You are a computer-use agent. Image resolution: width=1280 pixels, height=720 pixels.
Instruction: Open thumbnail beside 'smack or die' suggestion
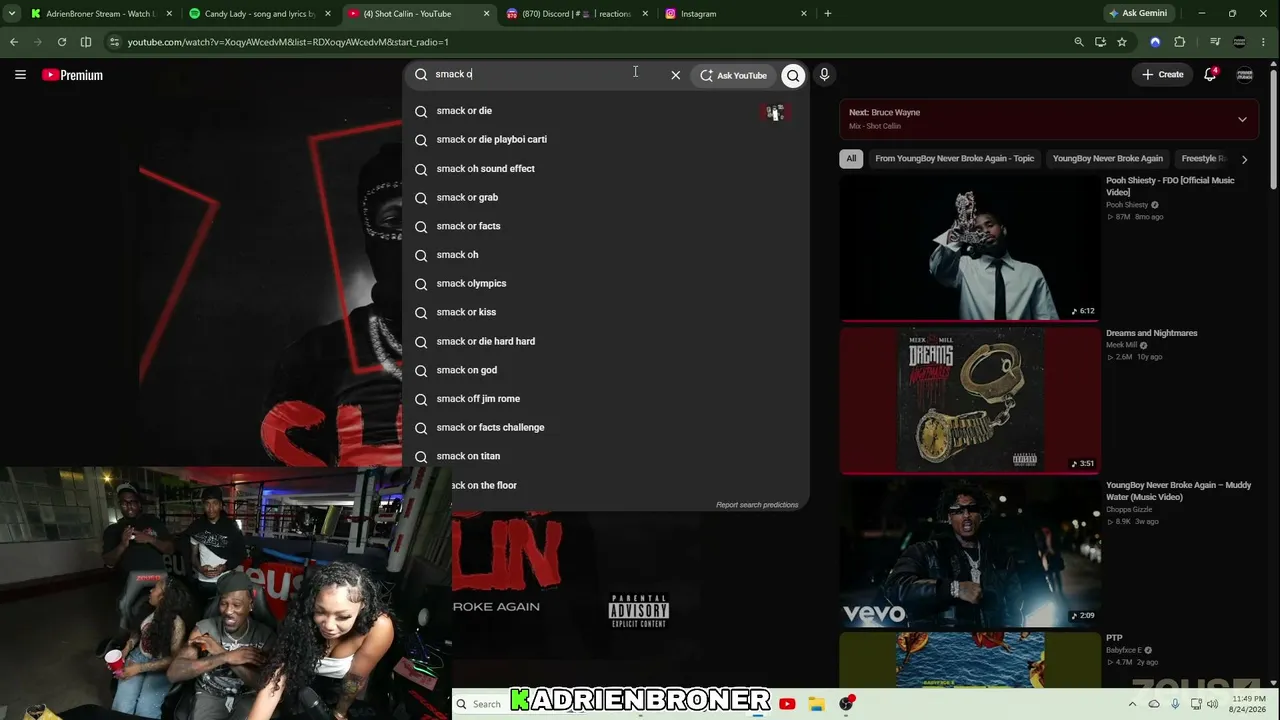tap(775, 112)
